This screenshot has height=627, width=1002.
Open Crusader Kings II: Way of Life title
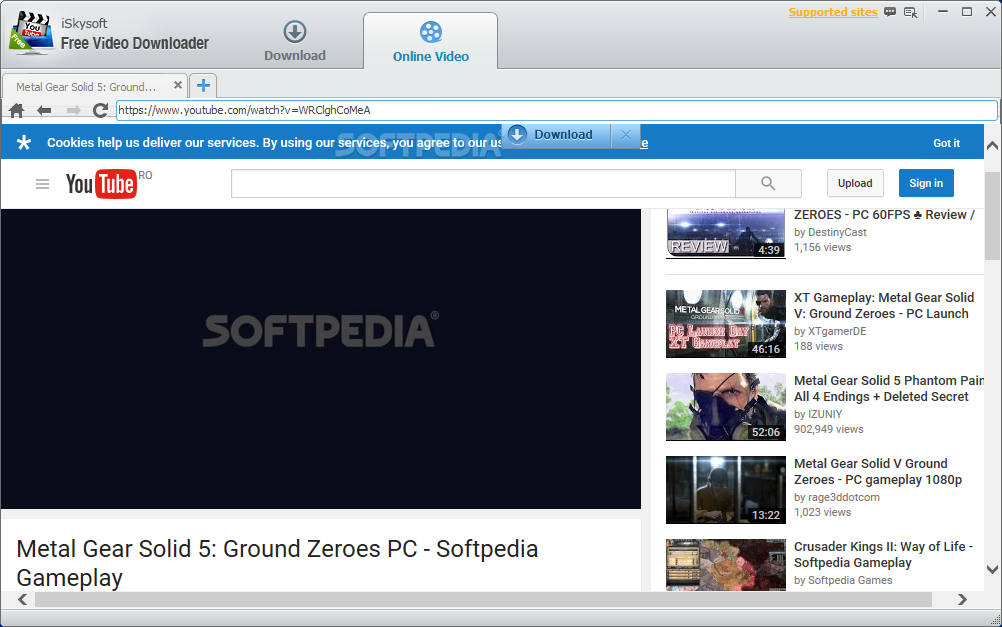point(883,555)
